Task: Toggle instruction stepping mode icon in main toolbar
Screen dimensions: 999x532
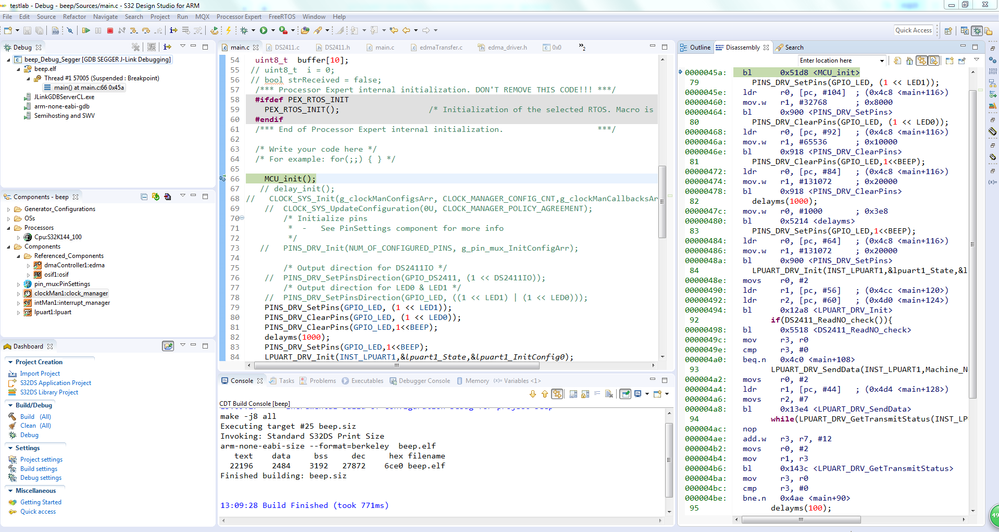Action: click(173, 30)
